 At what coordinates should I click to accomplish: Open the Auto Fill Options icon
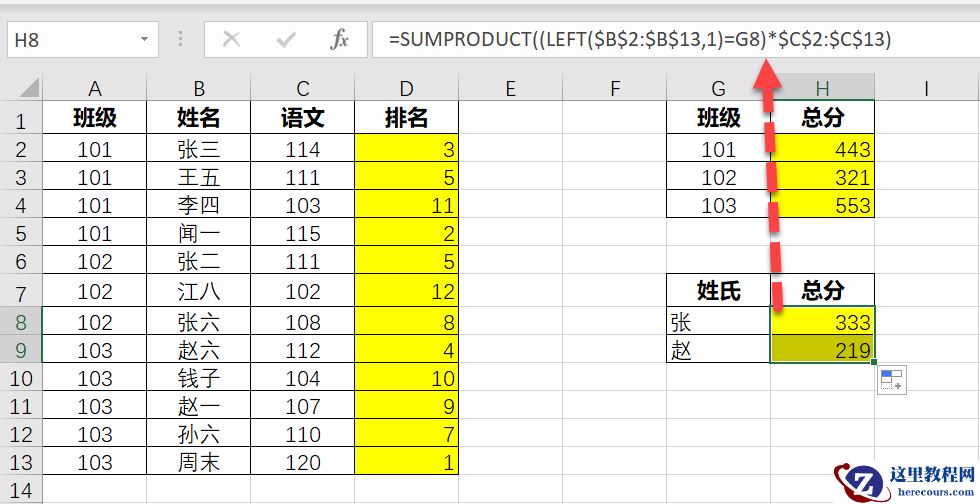[891, 380]
